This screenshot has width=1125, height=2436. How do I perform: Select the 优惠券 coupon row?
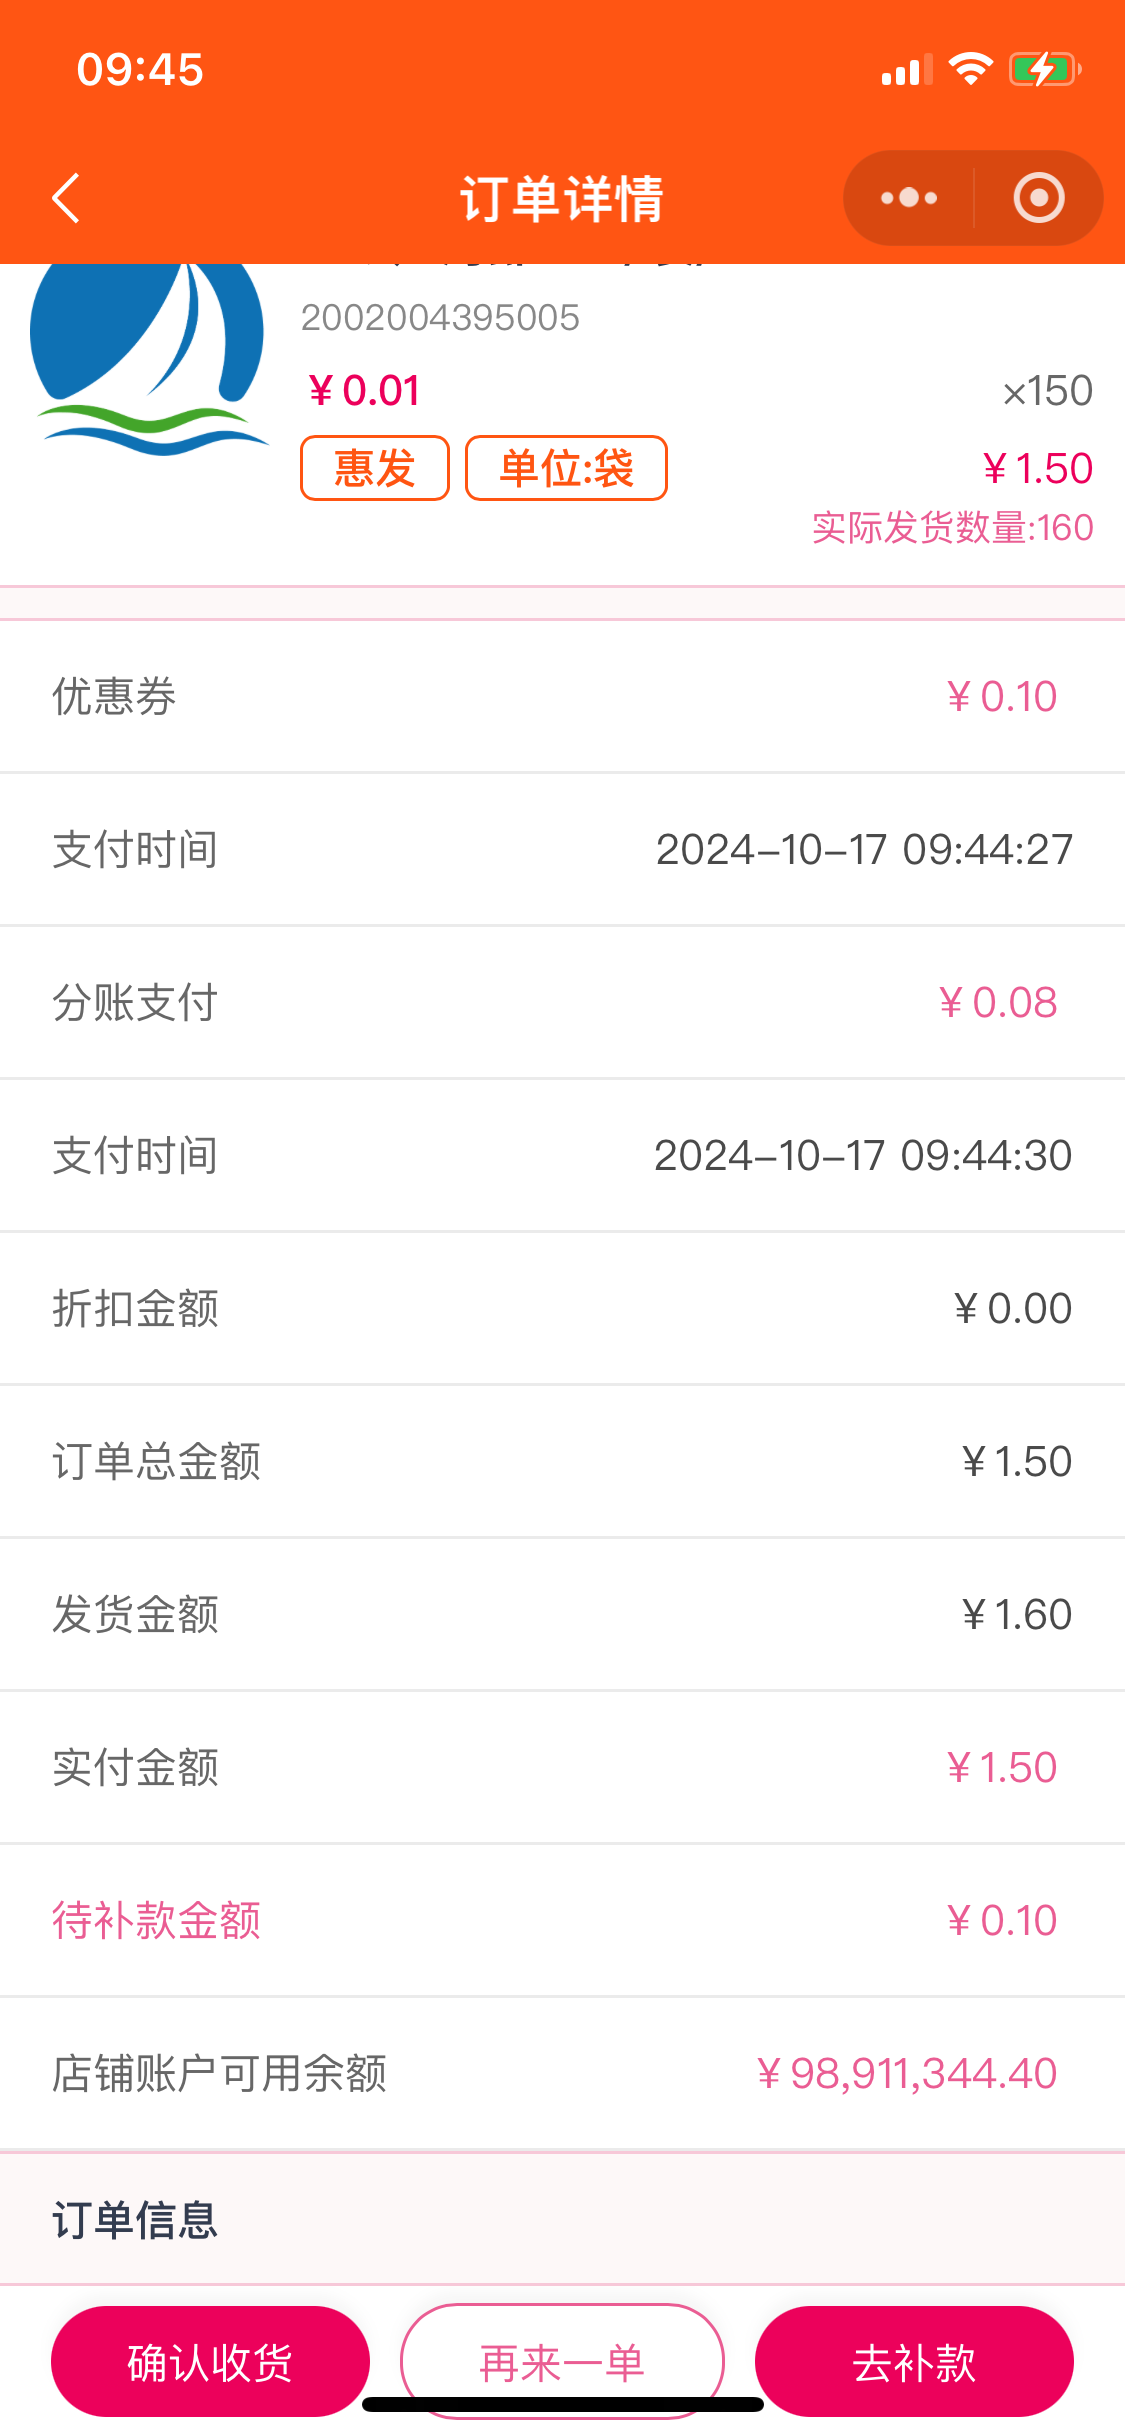click(x=562, y=697)
